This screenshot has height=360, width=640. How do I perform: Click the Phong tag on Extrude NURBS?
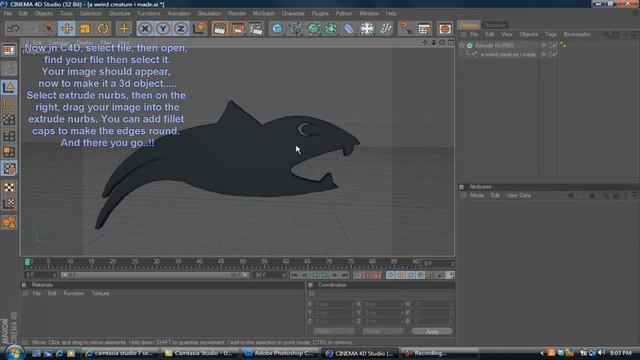[x=563, y=45]
